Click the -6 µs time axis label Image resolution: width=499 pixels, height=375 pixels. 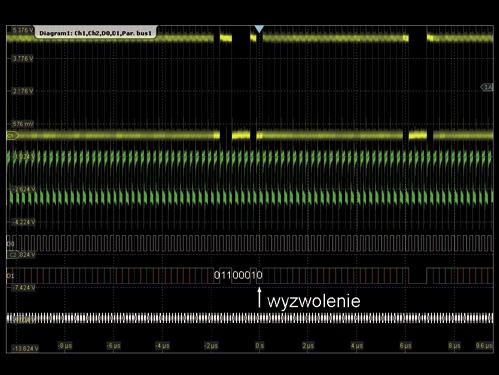114,346
